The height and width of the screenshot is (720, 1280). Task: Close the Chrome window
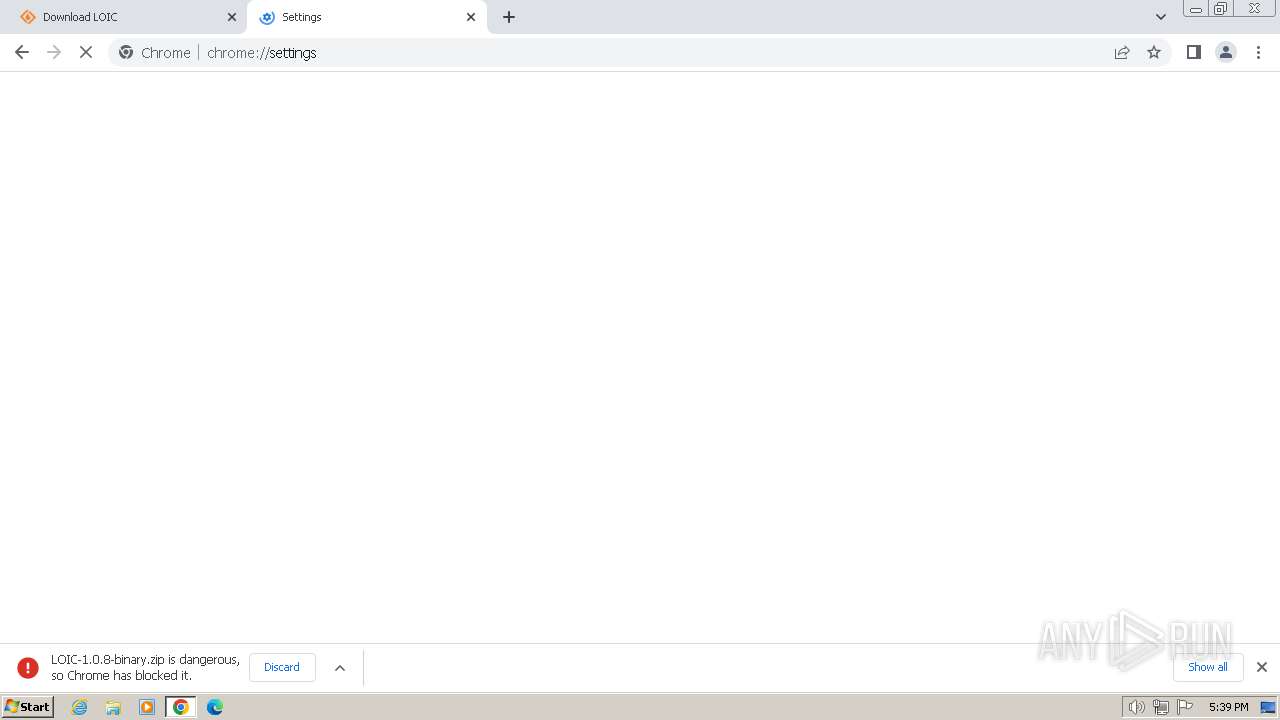click(x=1254, y=9)
